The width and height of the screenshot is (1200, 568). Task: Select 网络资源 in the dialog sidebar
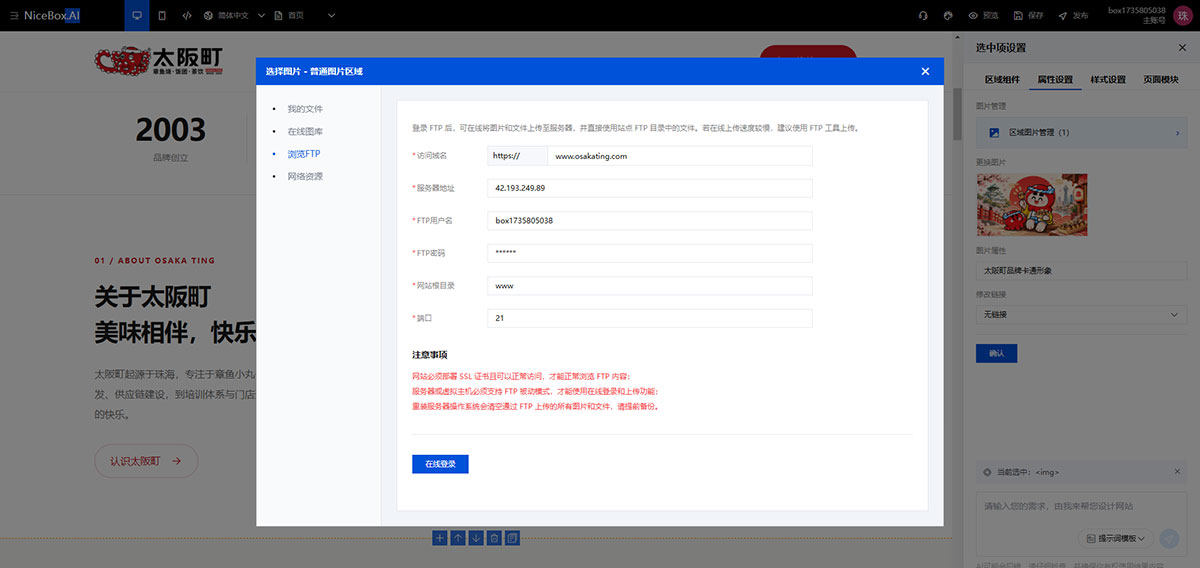[x=305, y=176]
